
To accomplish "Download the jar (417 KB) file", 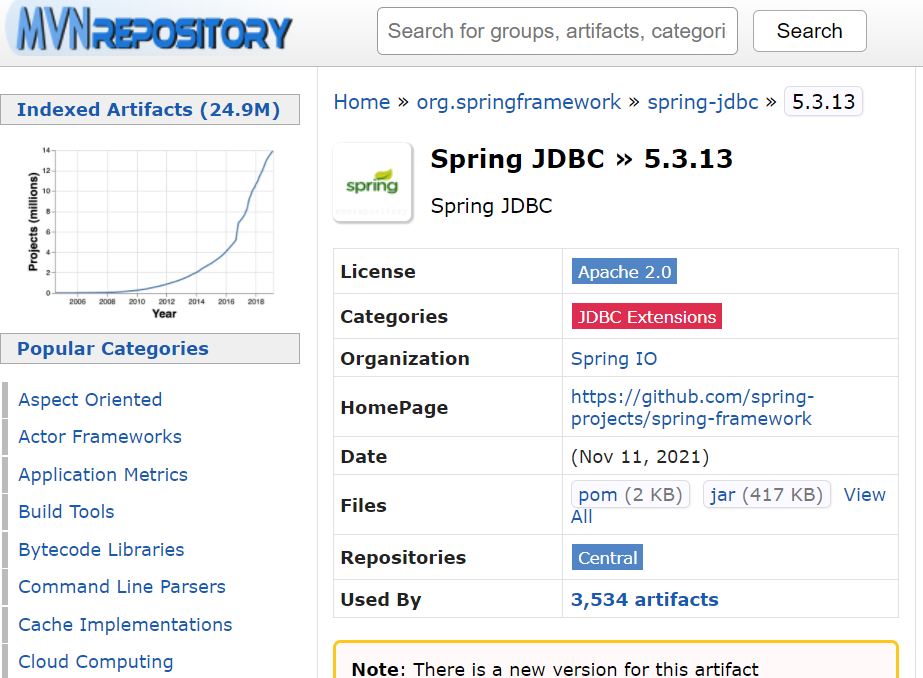I will (x=766, y=494).
